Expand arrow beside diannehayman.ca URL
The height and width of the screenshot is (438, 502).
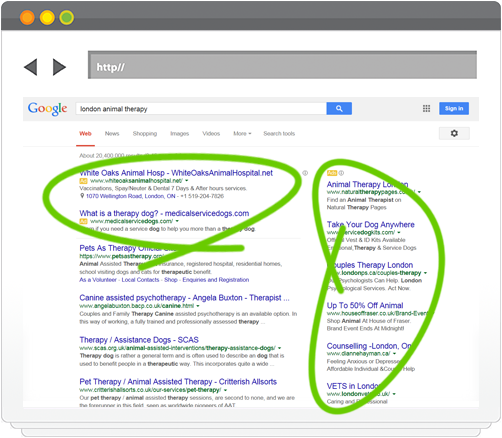[394, 354]
